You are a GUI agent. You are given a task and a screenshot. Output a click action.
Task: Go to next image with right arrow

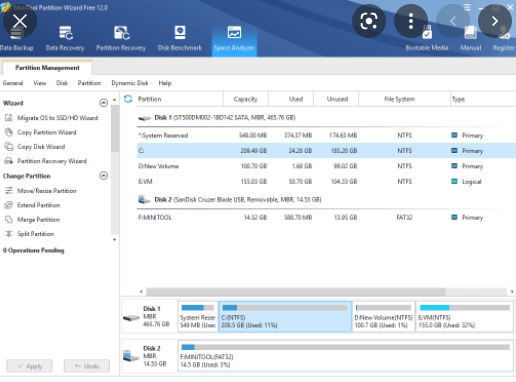(495, 21)
